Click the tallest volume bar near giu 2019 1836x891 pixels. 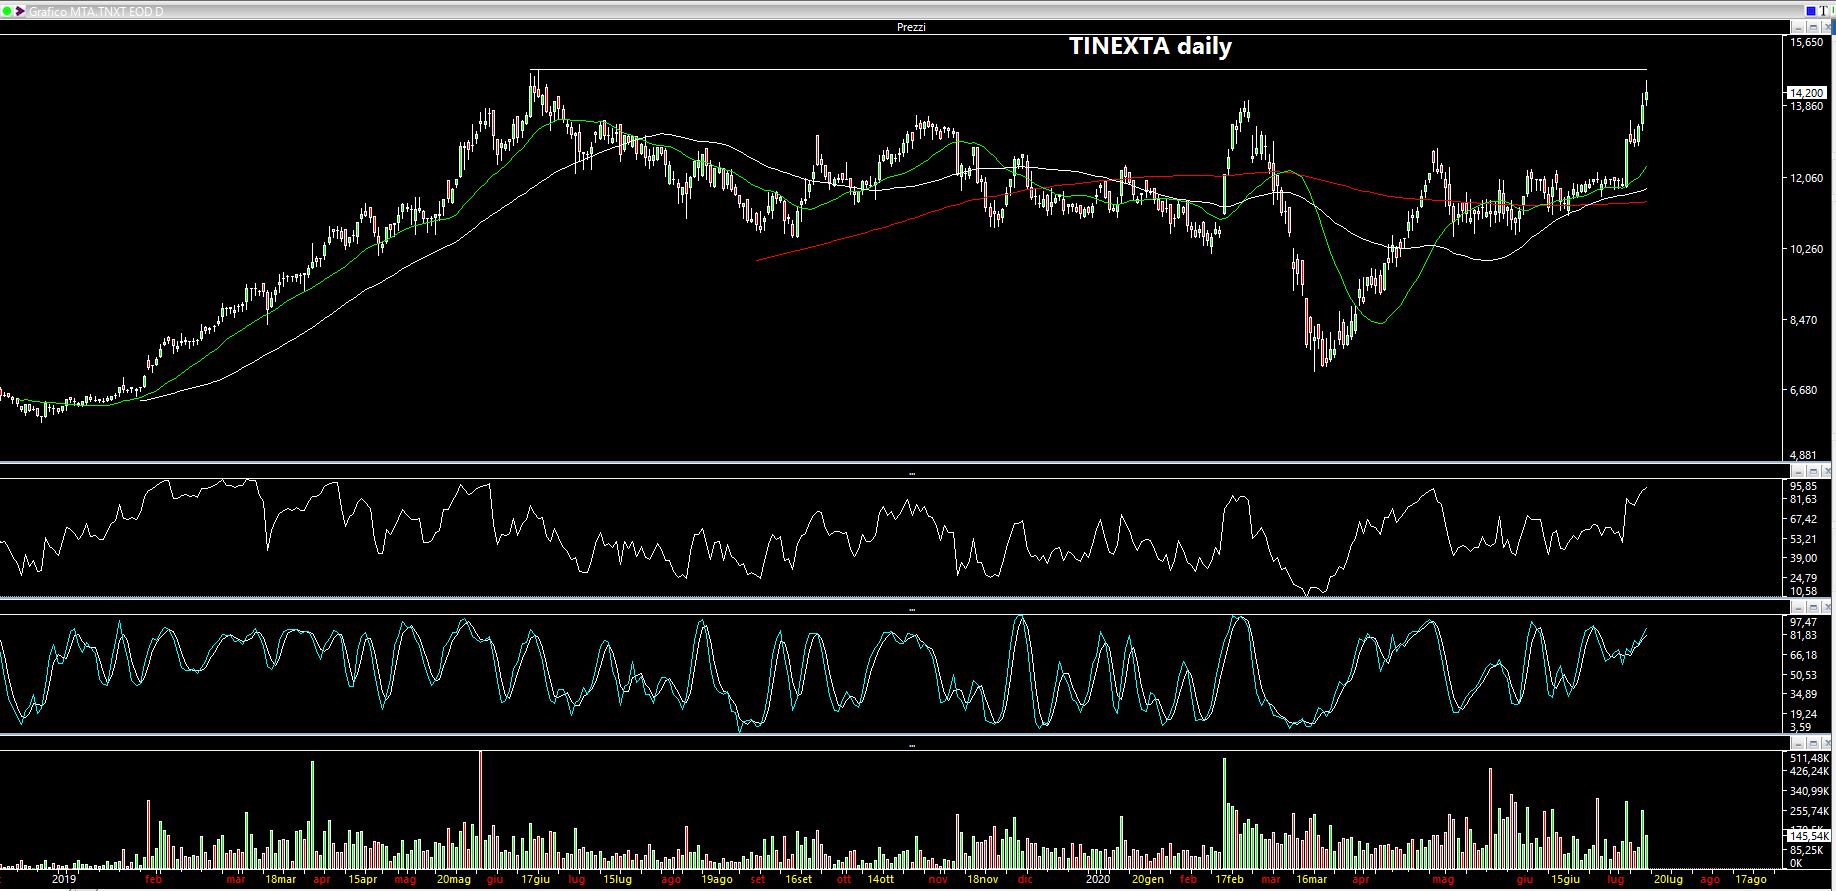(x=481, y=809)
